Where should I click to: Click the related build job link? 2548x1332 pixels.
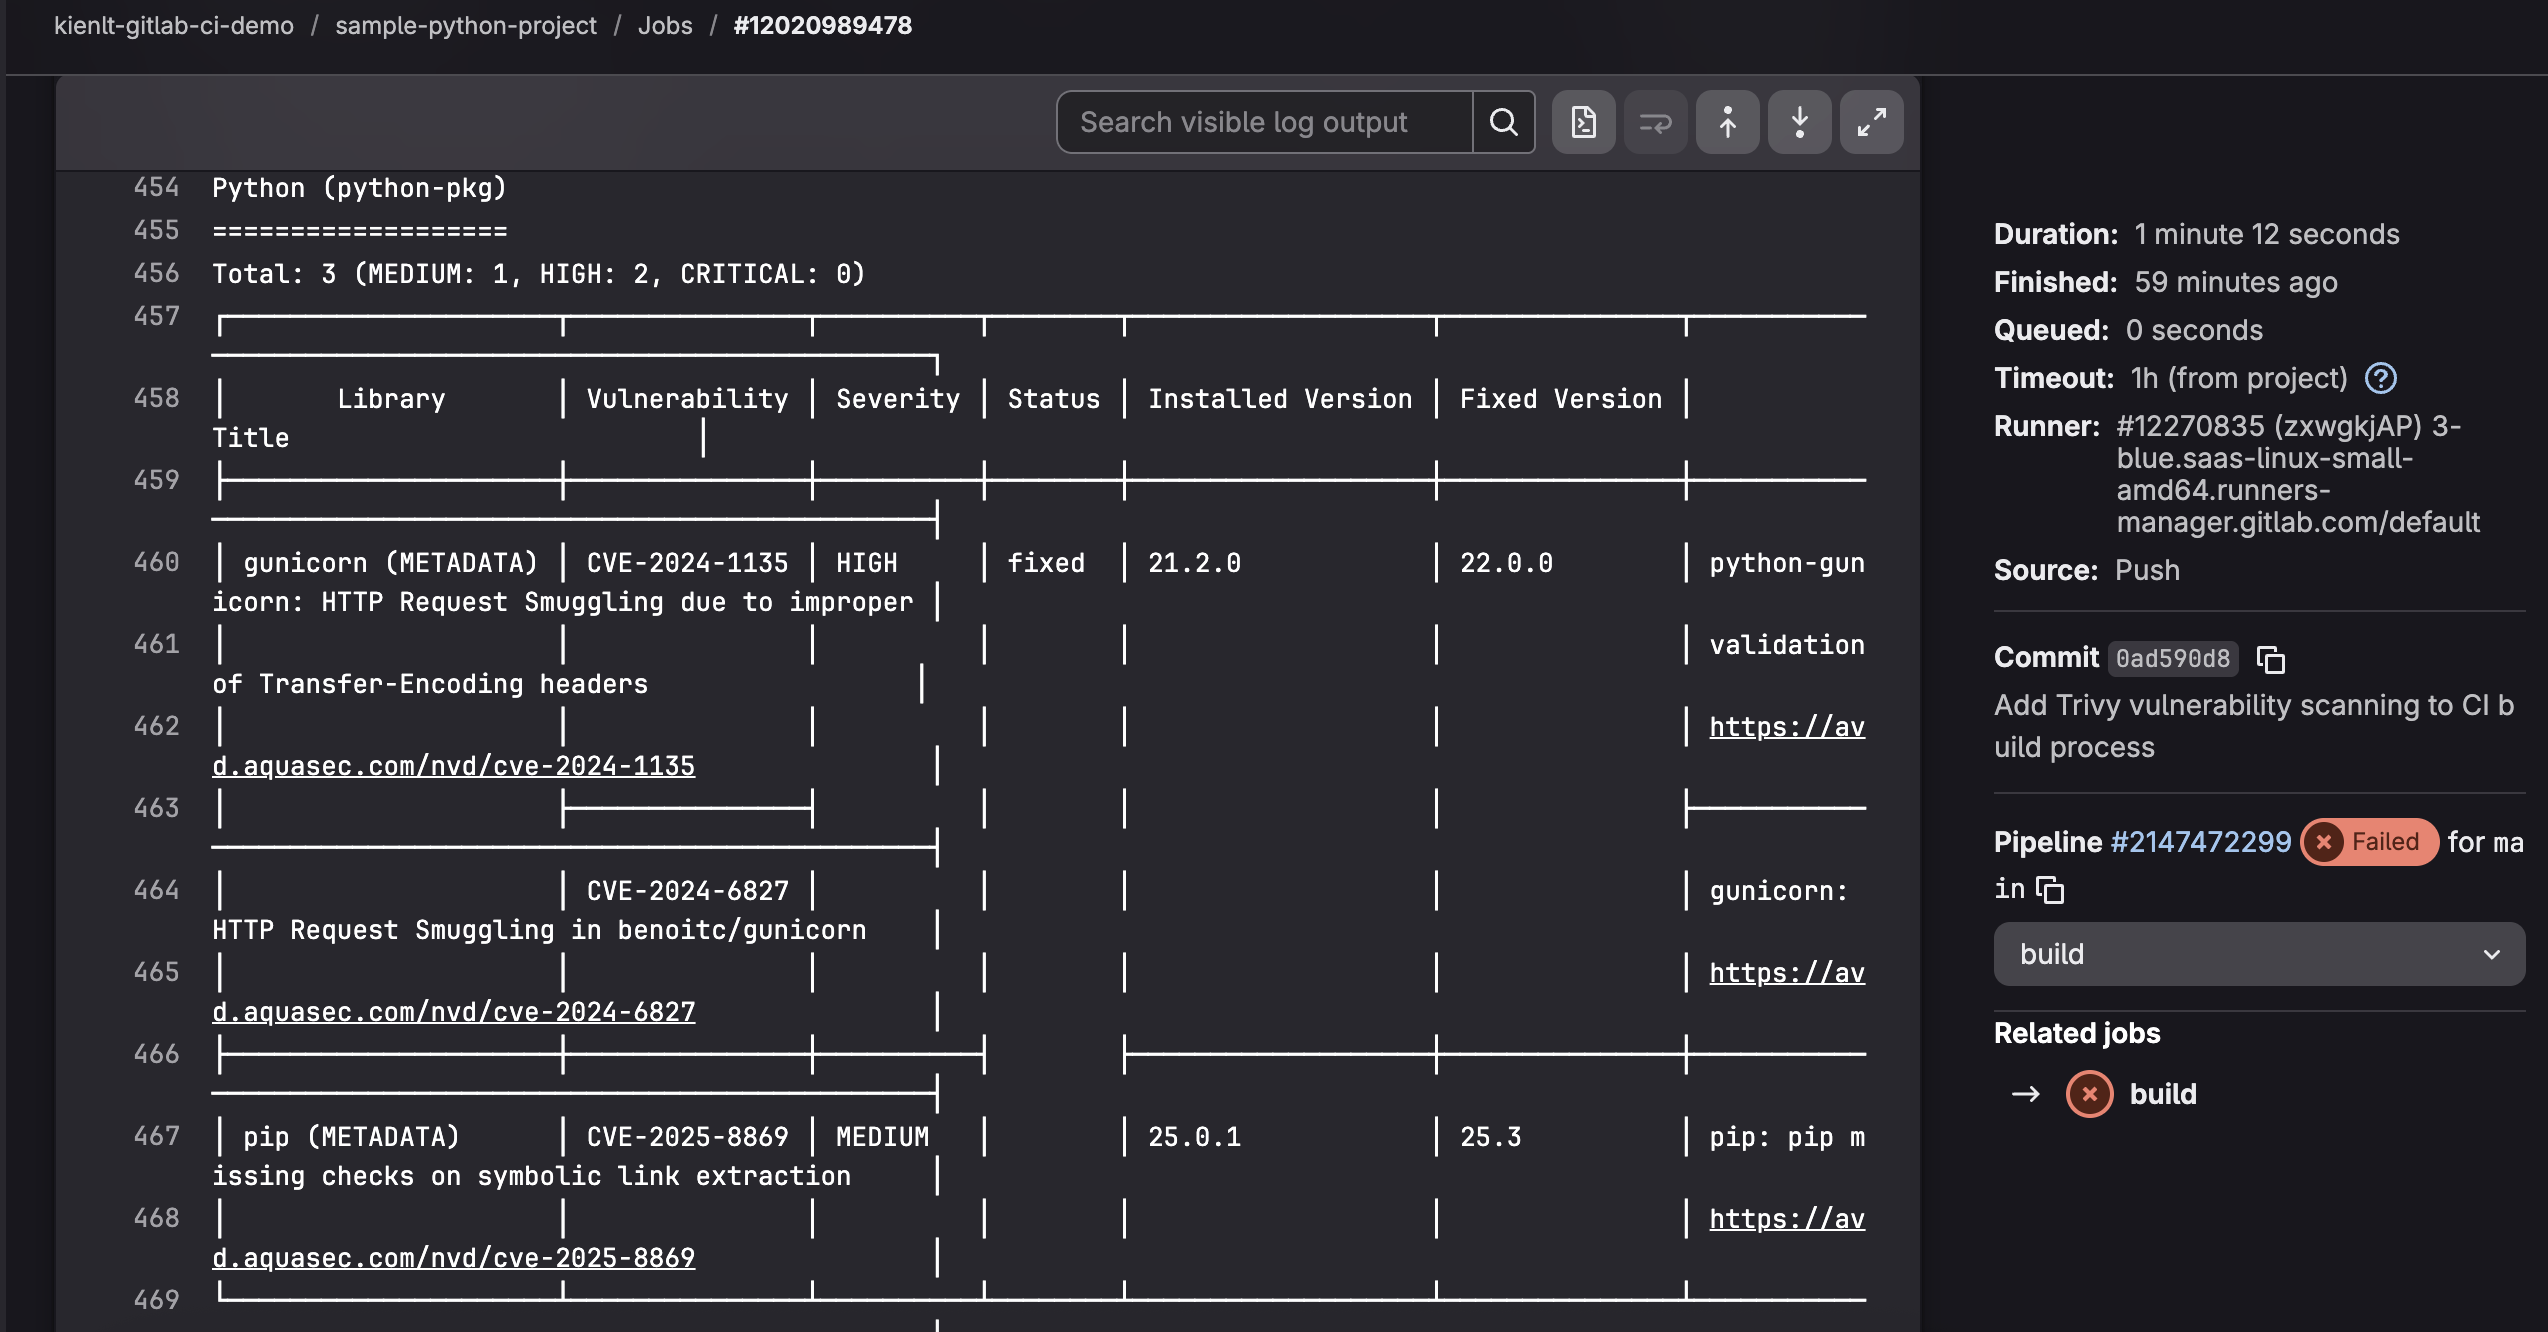(2162, 1094)
